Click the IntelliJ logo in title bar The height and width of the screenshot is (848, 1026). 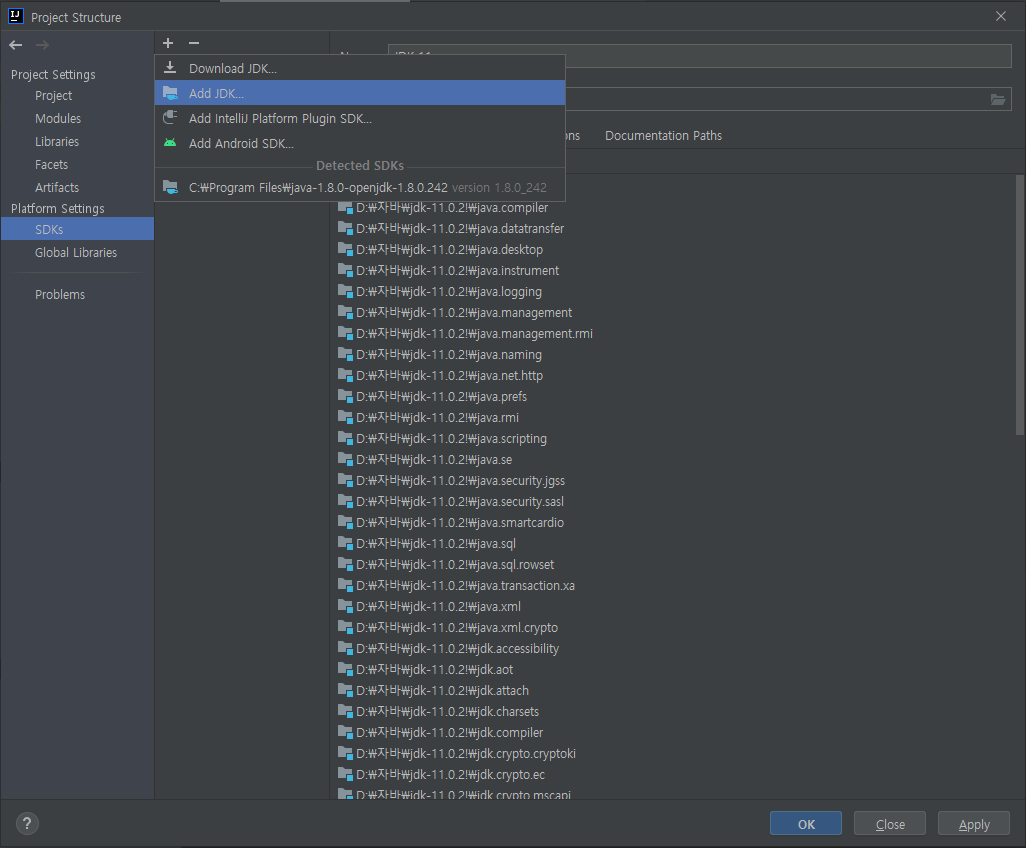pos(16,16)
